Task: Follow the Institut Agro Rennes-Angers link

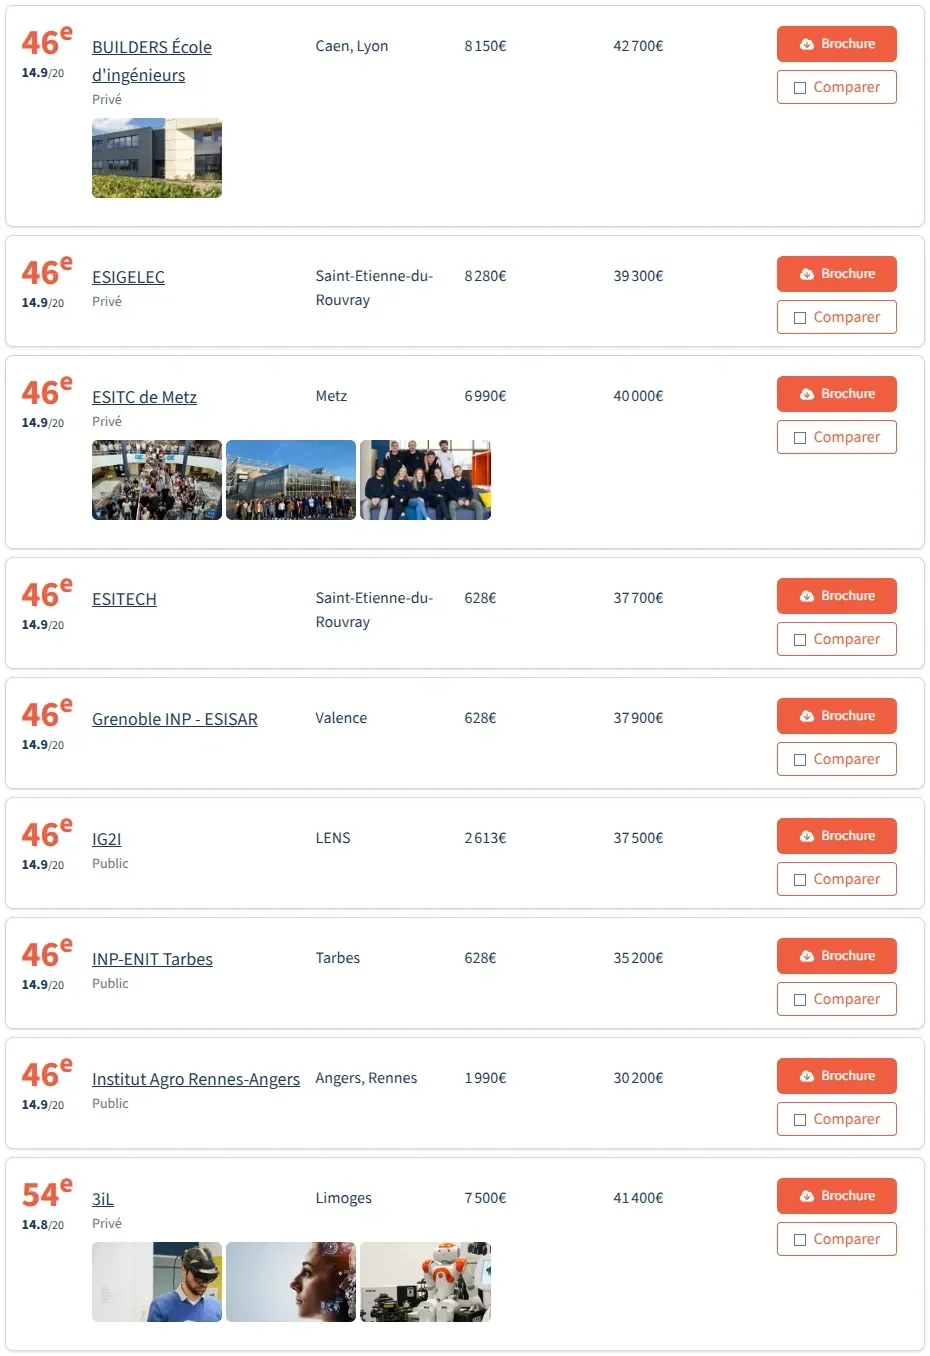Action: pyautogui.click(x=196, y=1079)
